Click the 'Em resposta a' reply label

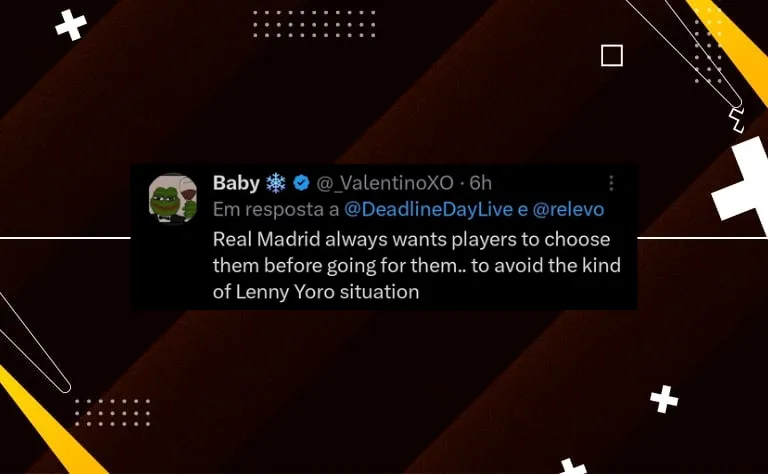click(276, 210)
